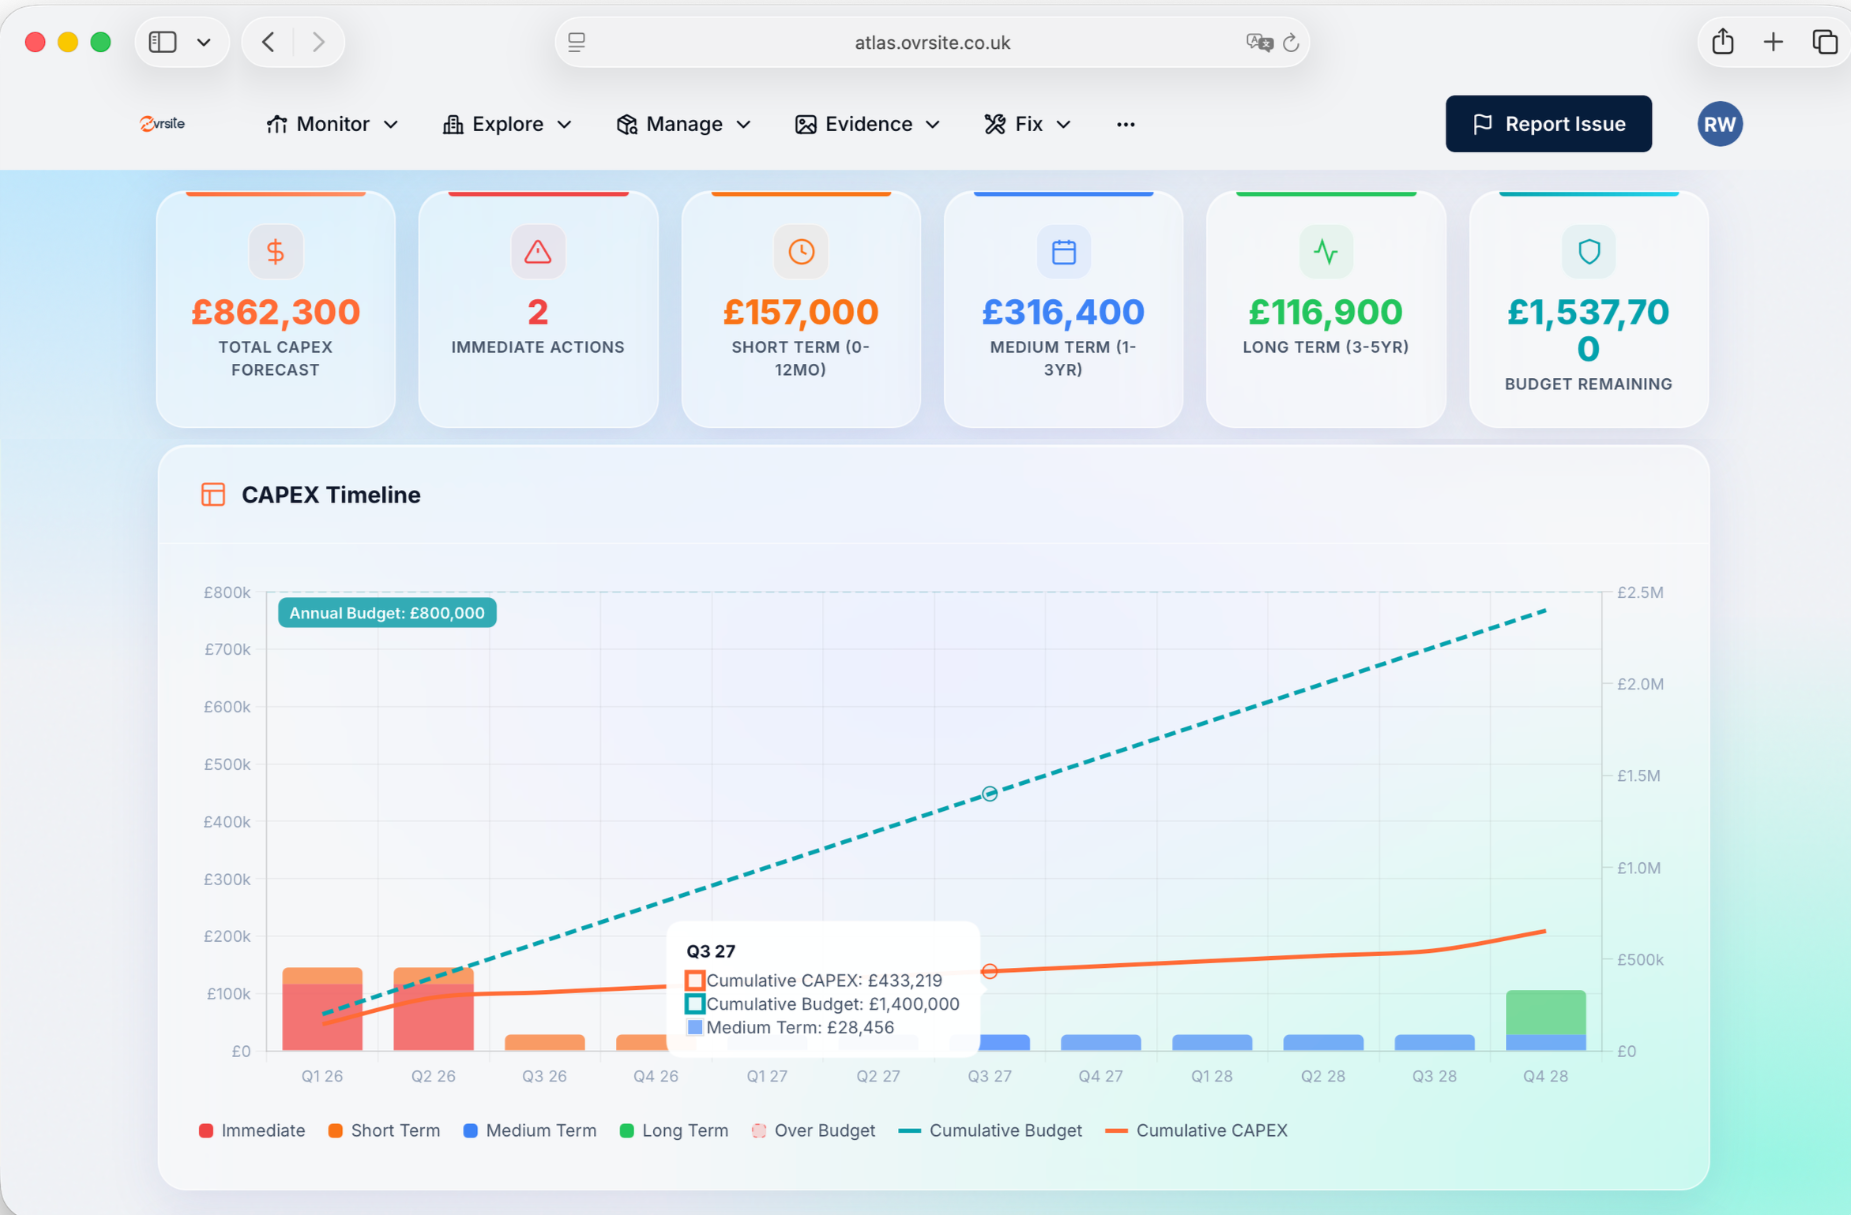Select the clock icon on Short Term card

(800, 252)
